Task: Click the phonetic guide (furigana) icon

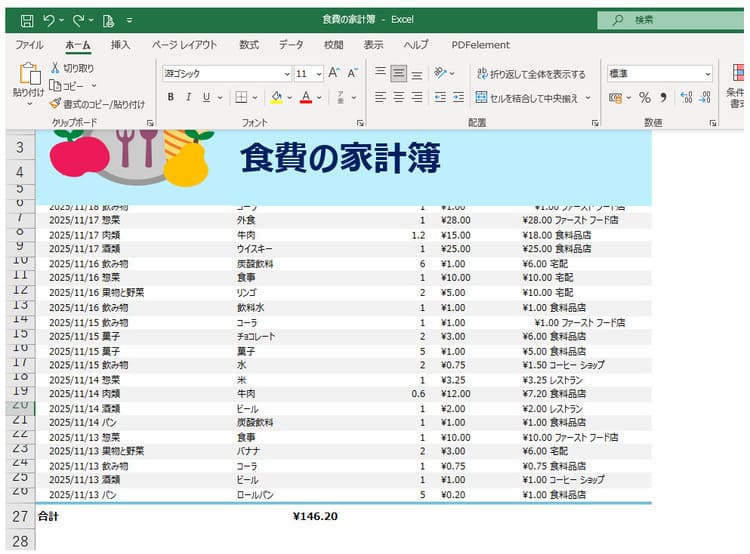Action: (341, 98)
